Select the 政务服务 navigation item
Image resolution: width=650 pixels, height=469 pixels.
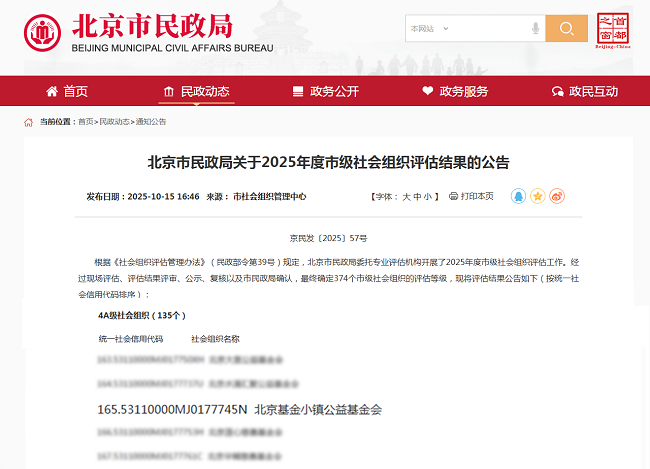pyautogui.click(x=454, y=91)
